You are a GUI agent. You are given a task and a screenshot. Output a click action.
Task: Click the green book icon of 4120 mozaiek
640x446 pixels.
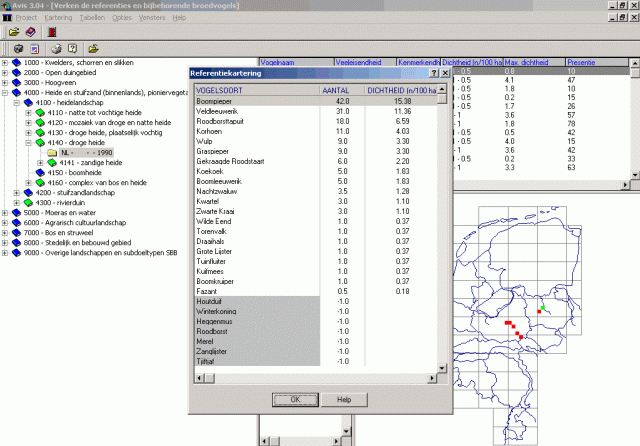pyautogui.click(x=40, y=122)
